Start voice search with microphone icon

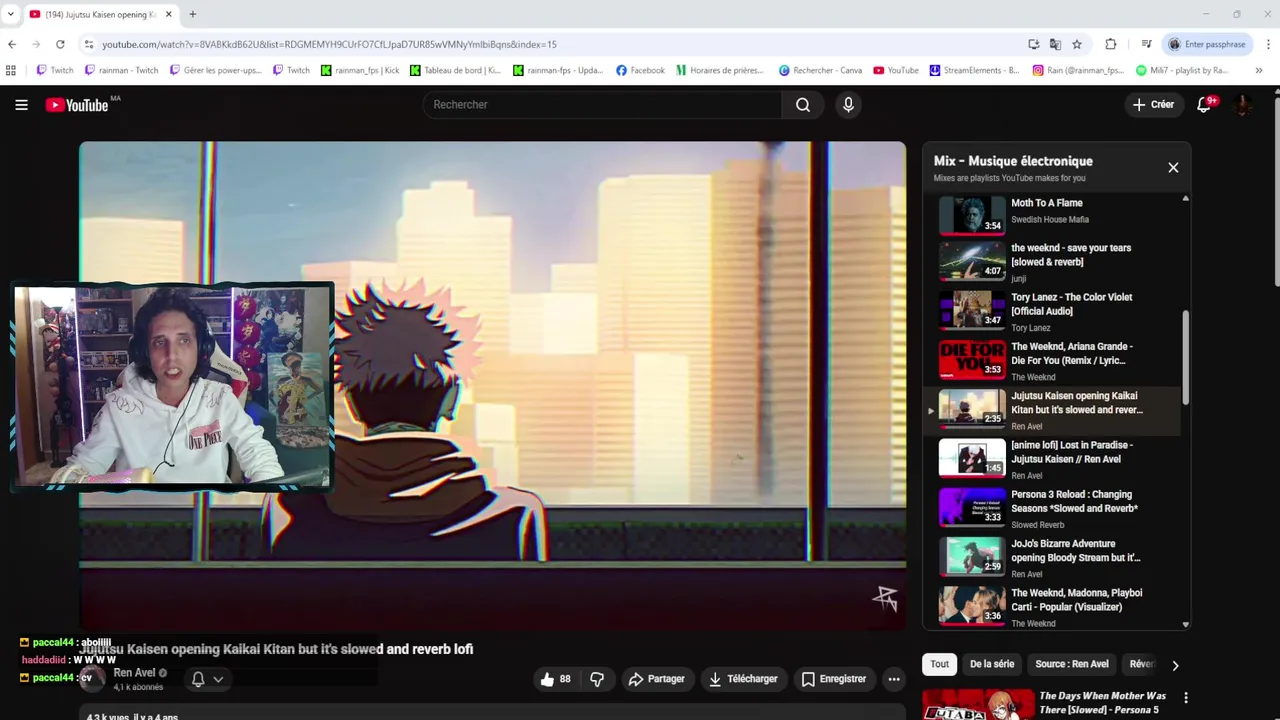848,104
